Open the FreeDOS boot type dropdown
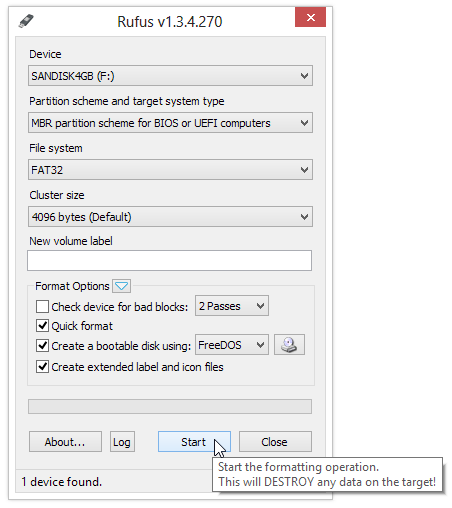 232,345
